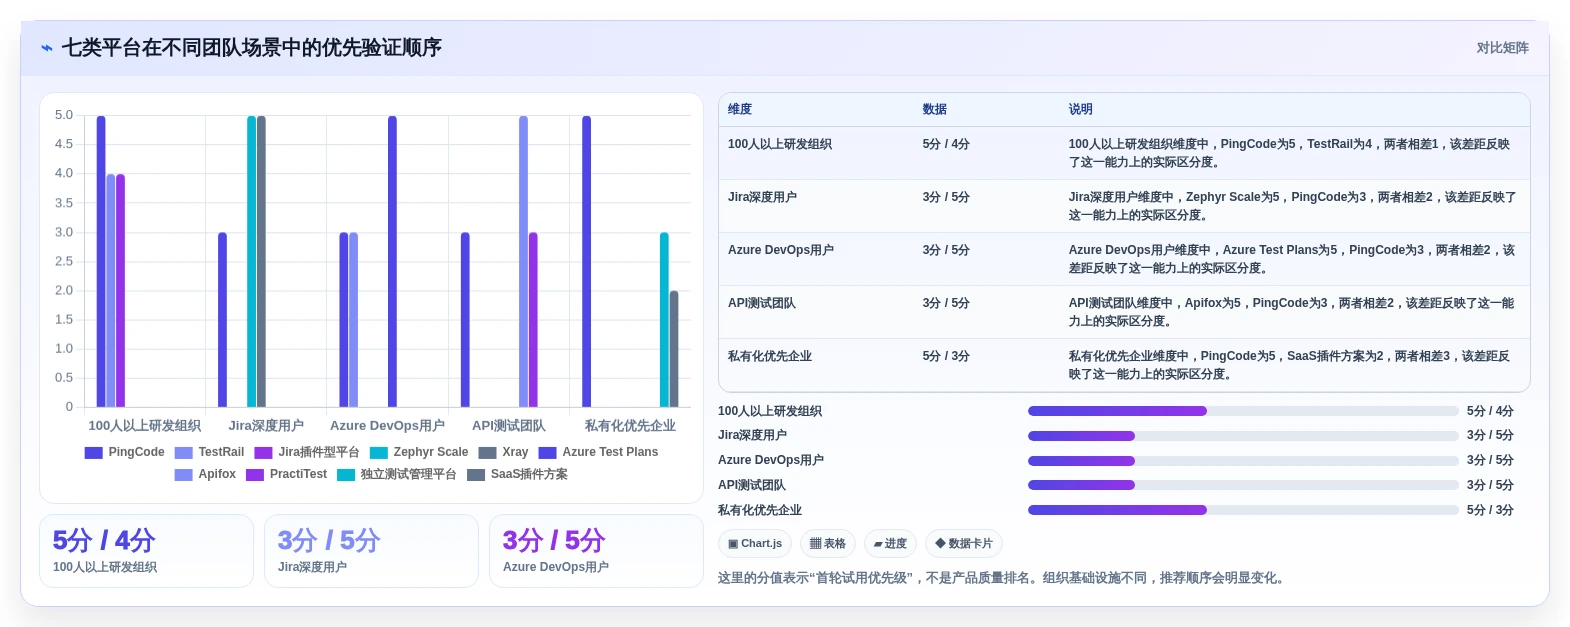Toggle Zephyr Scale legend entry
Screen dimensions: 1570x627
tap(419, 453)
